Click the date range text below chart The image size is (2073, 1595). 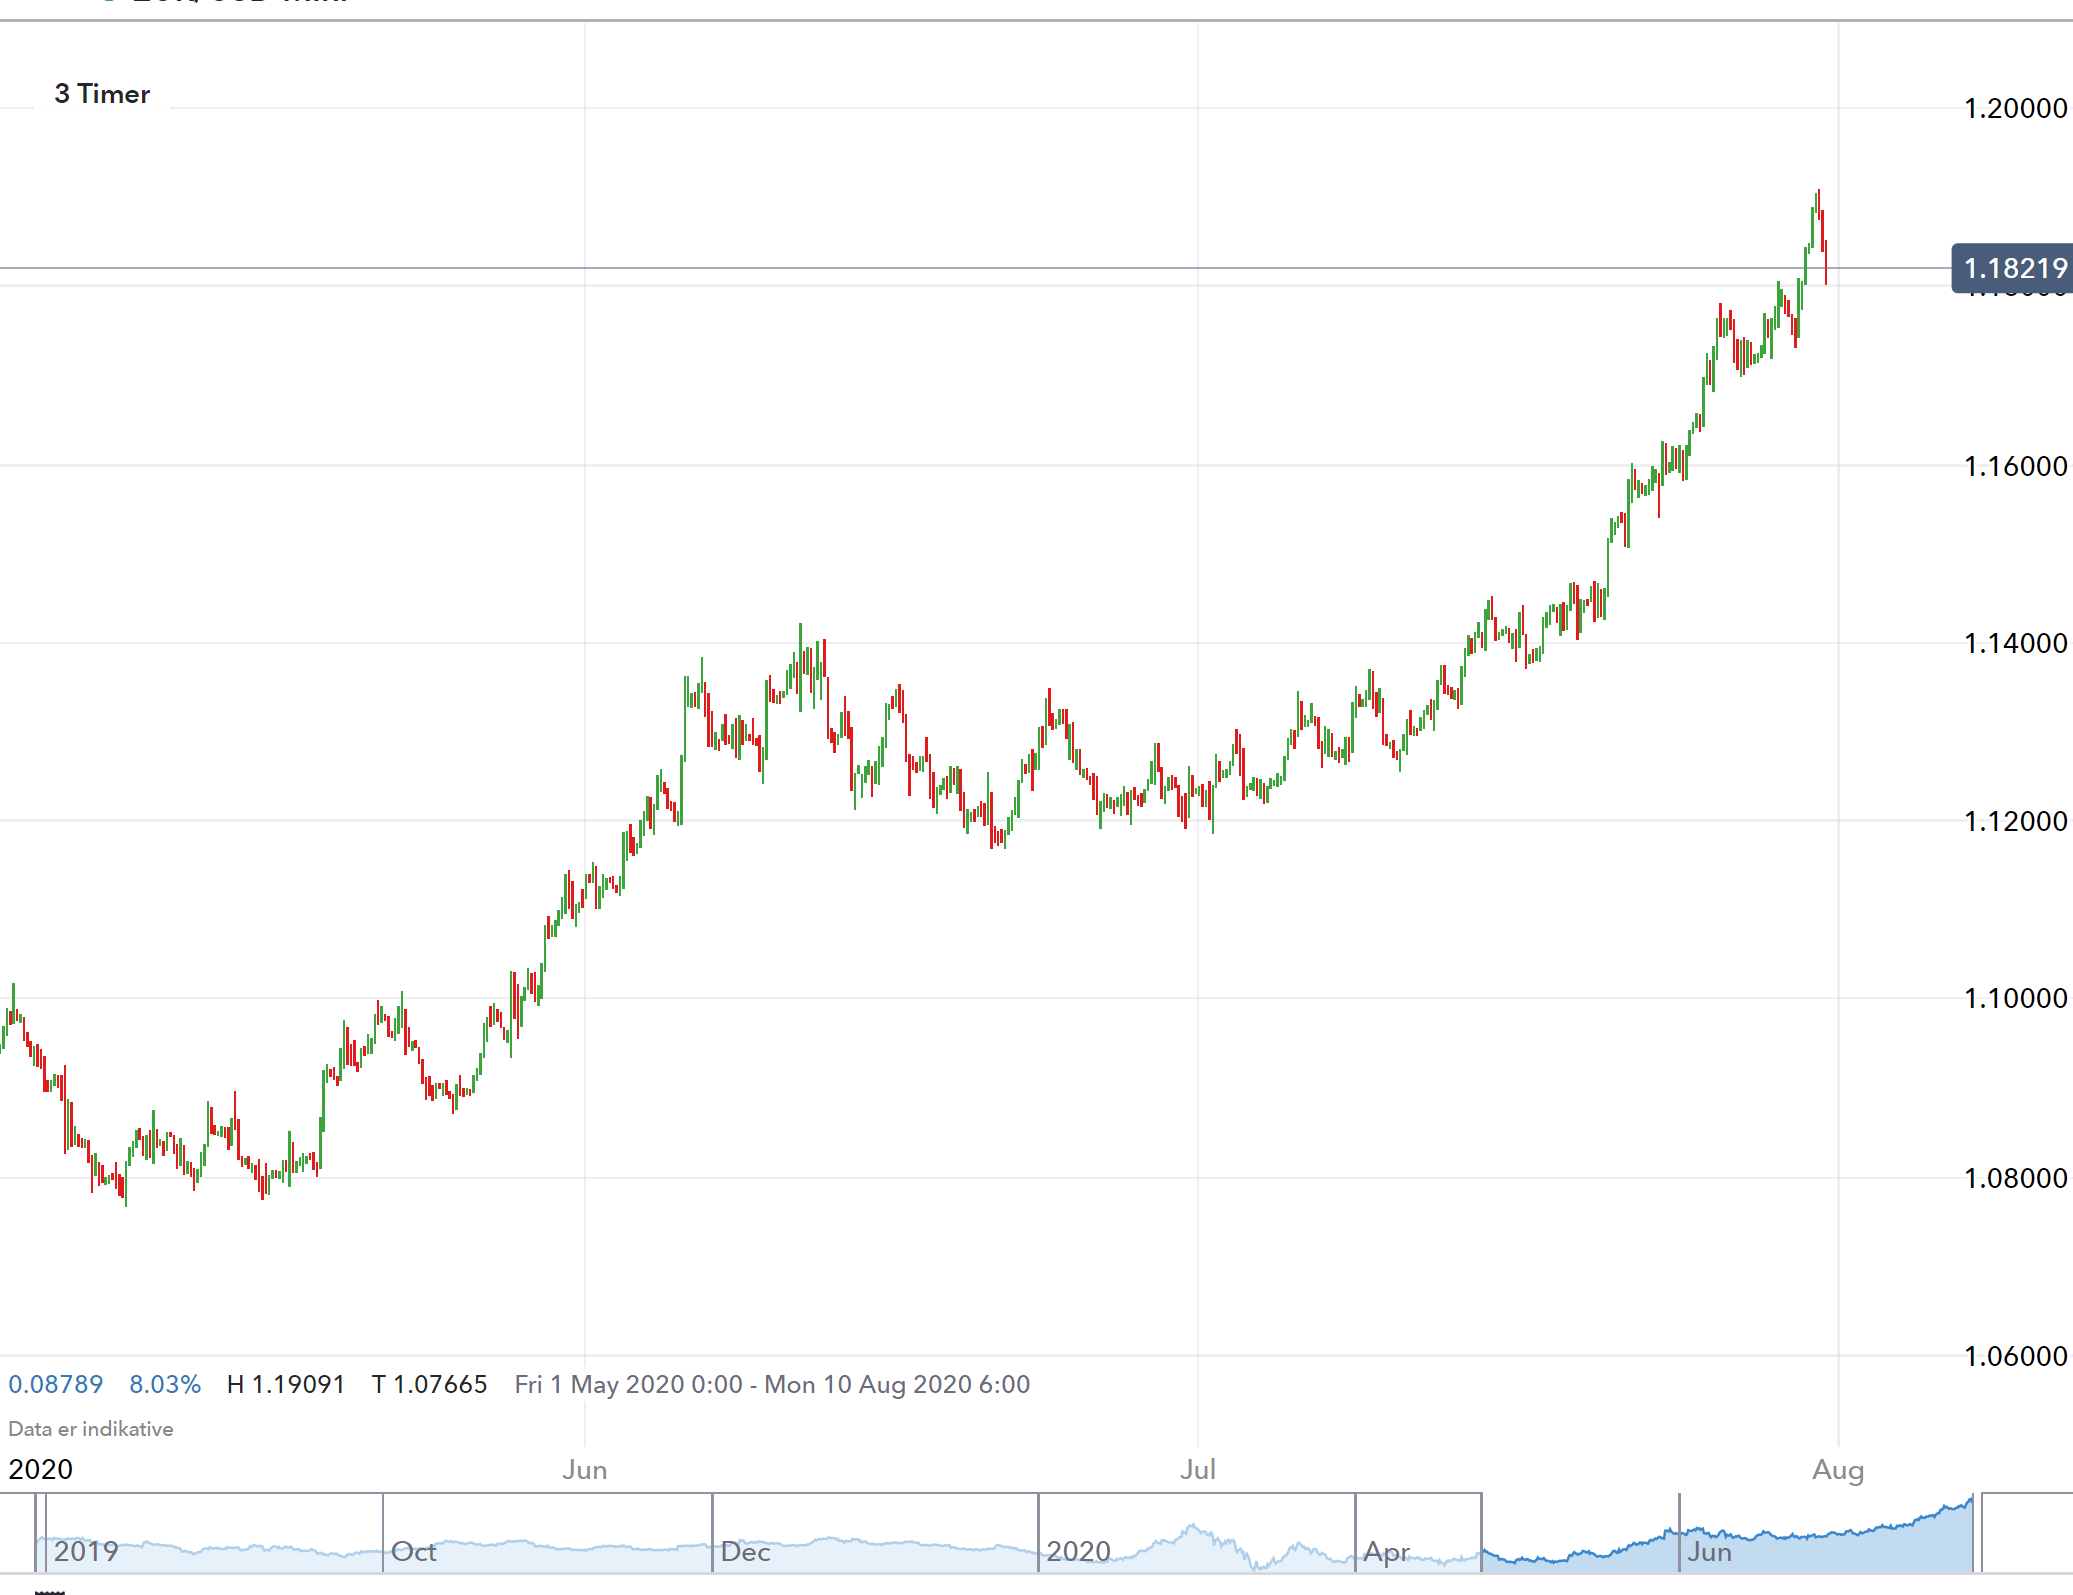pos(771,1384)
